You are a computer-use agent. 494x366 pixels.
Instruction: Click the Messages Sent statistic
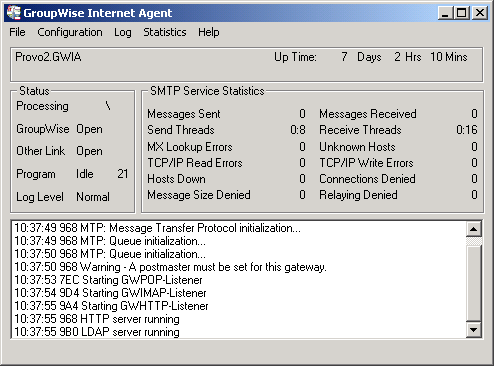[x=226, y=114]
